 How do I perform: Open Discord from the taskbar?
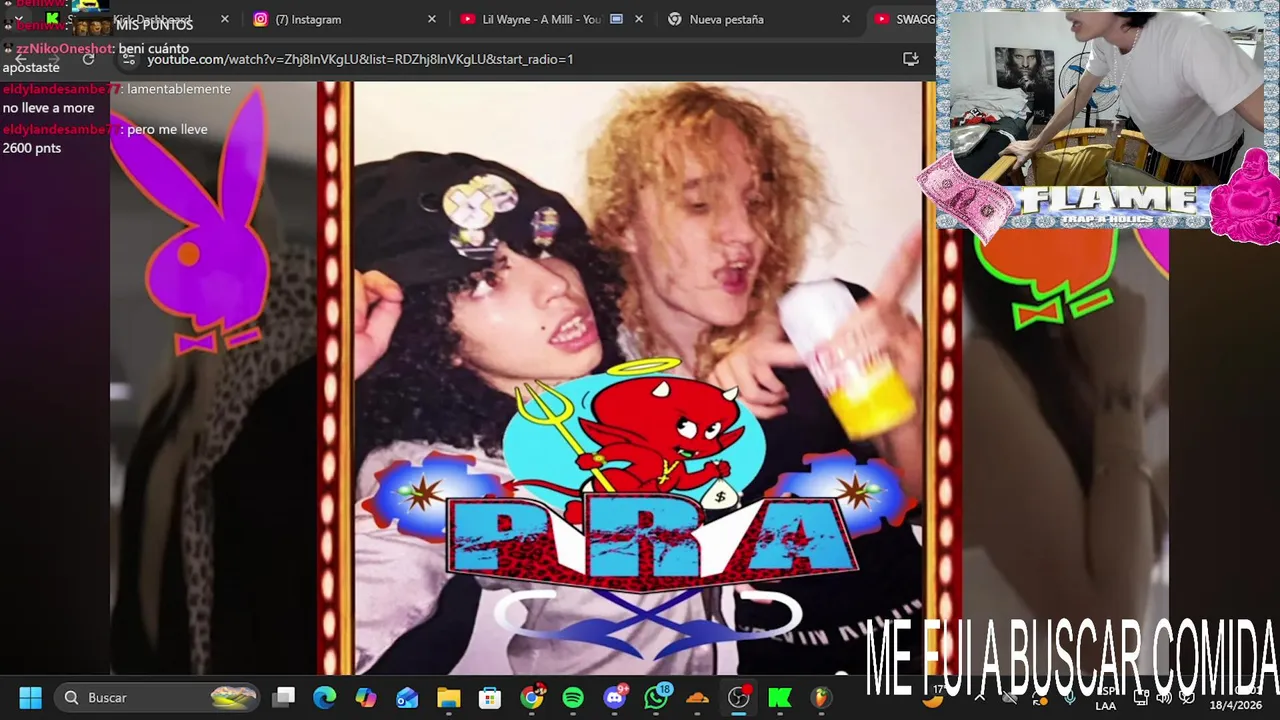(x=615, y=697)
